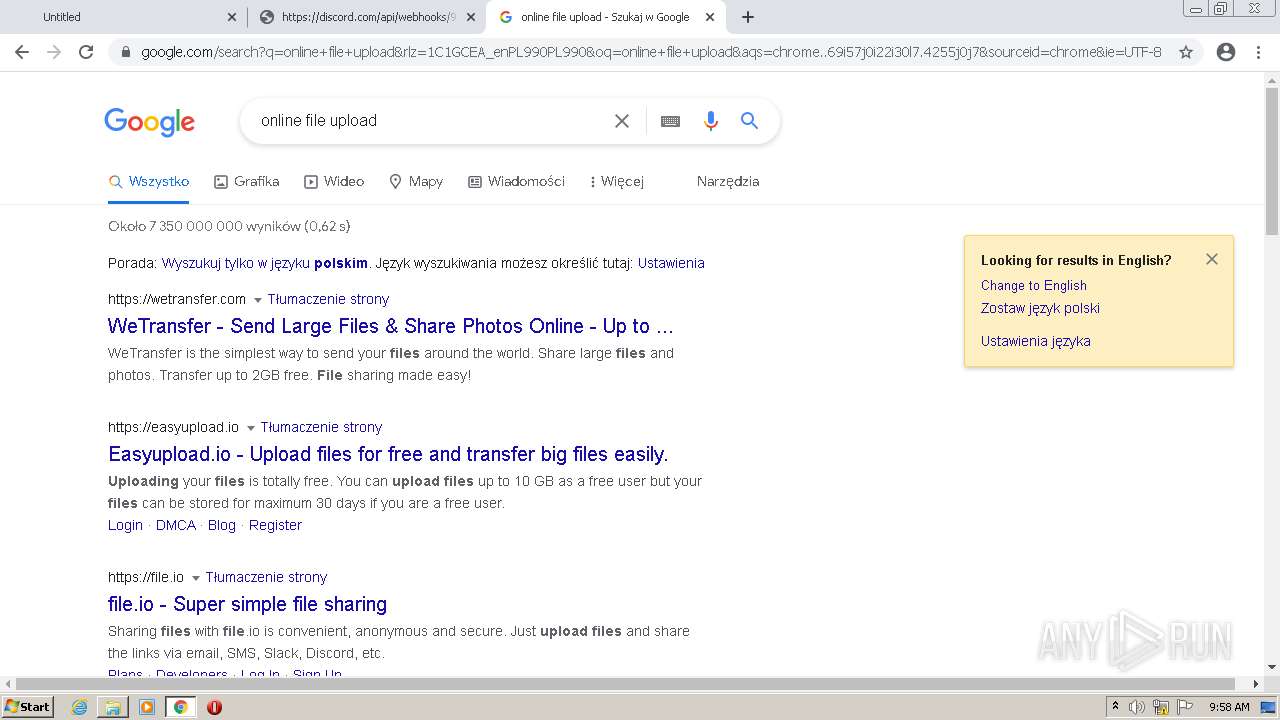Image resolution: width=1280 pixels, height=720 pixels.
Task: Launch Internet Explorer from the taskbar
Action: tap(79, 707)
